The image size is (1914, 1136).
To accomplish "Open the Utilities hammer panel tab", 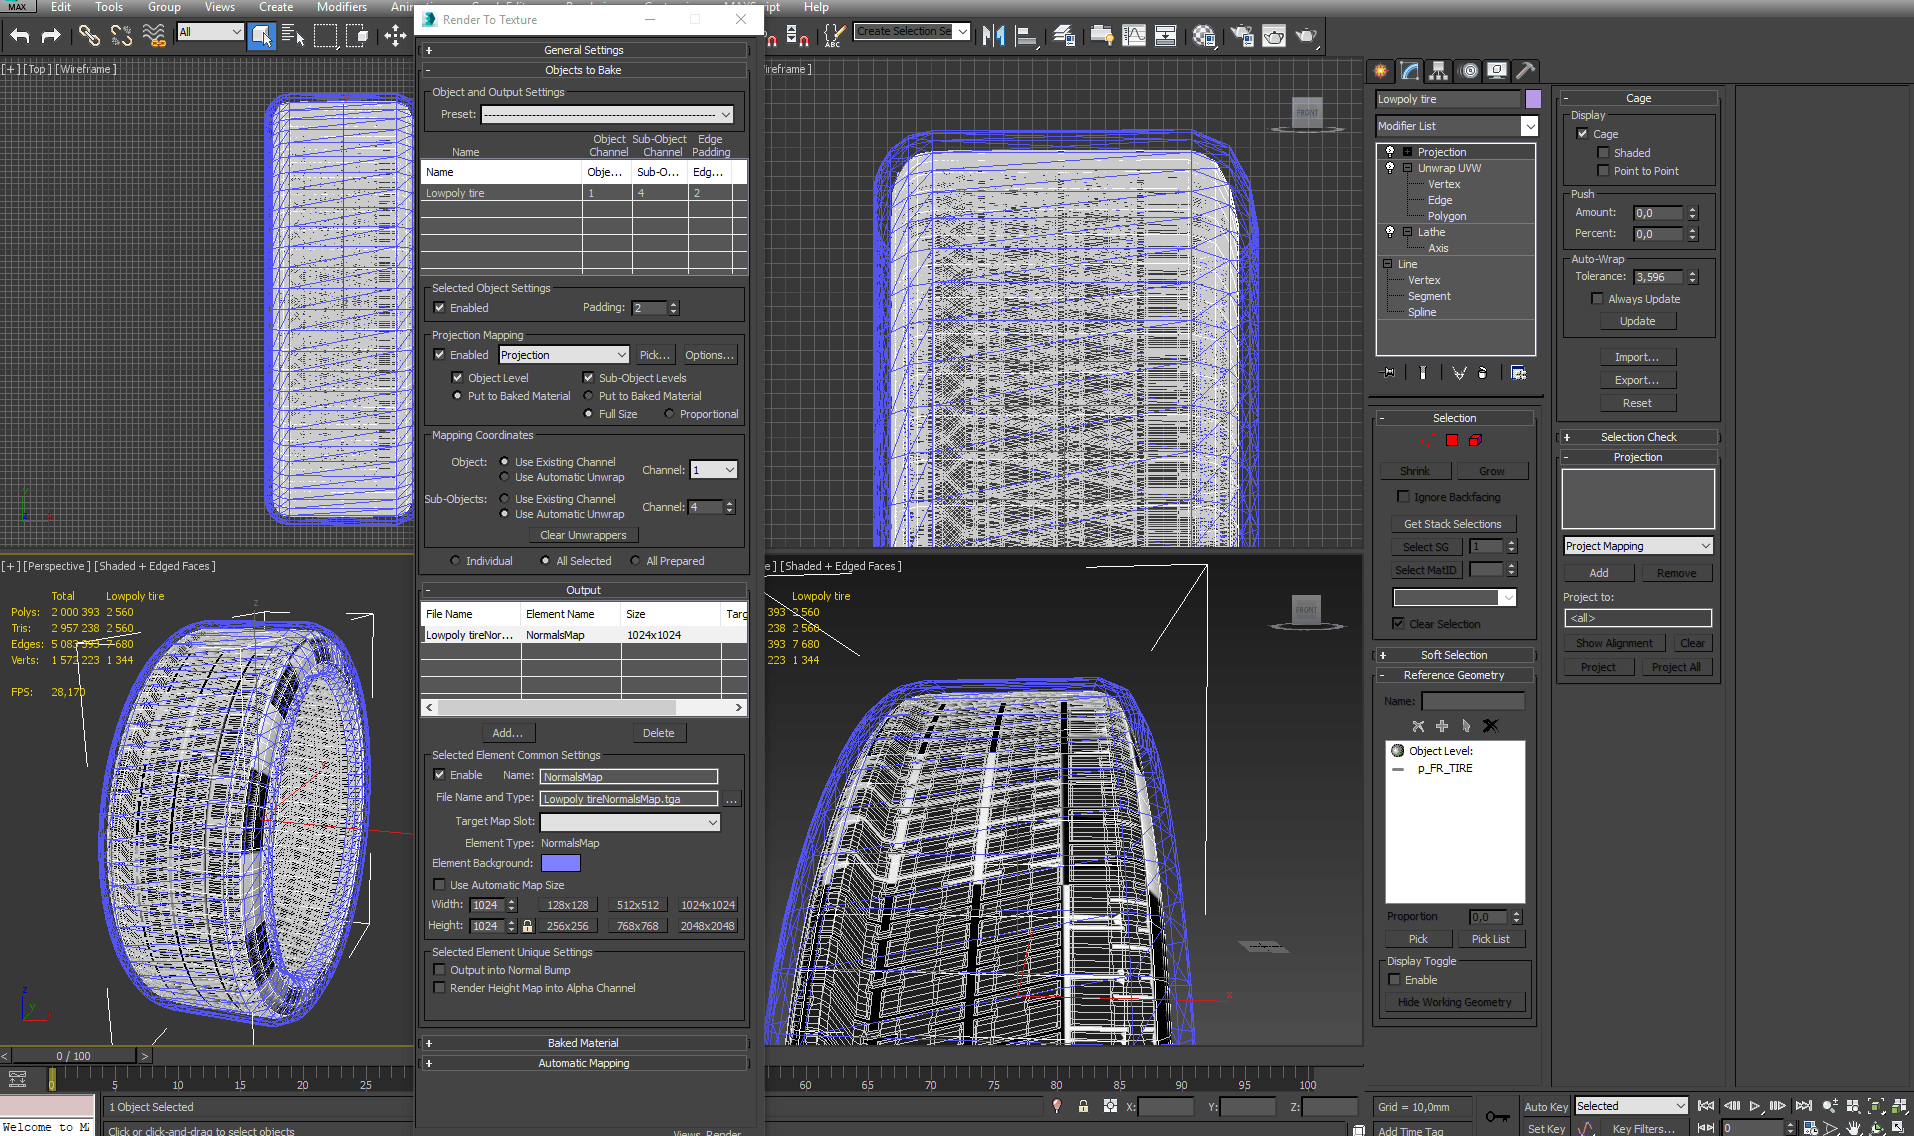I will pyautogui.click(x=1525, y=71).
